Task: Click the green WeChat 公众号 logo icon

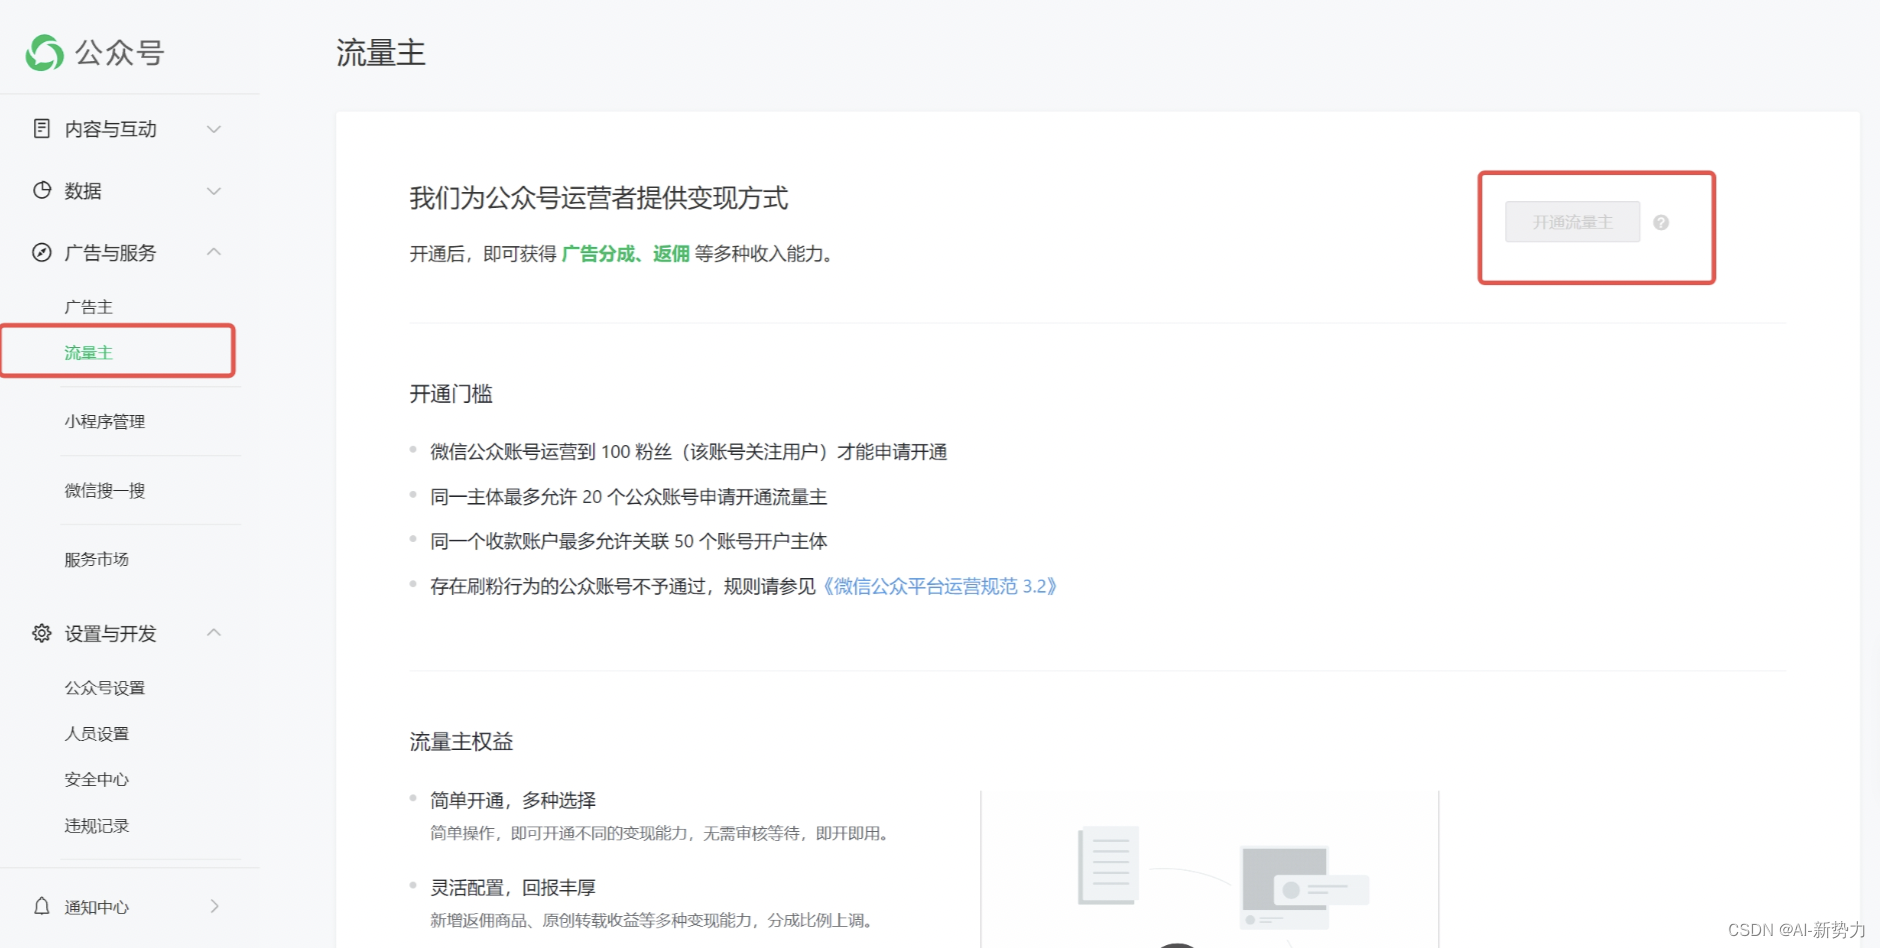Action: (x=45, y=53)
